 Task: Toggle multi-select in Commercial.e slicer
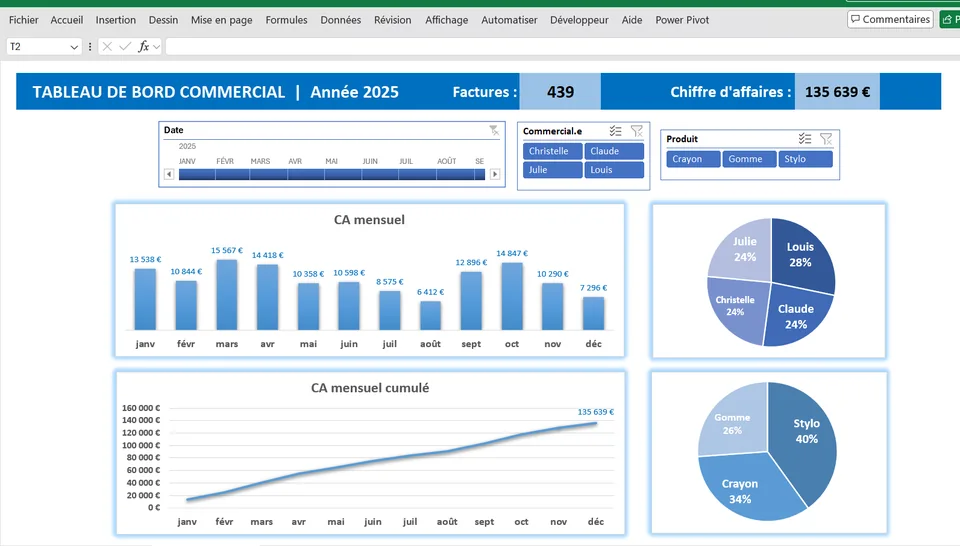[616, 131]
